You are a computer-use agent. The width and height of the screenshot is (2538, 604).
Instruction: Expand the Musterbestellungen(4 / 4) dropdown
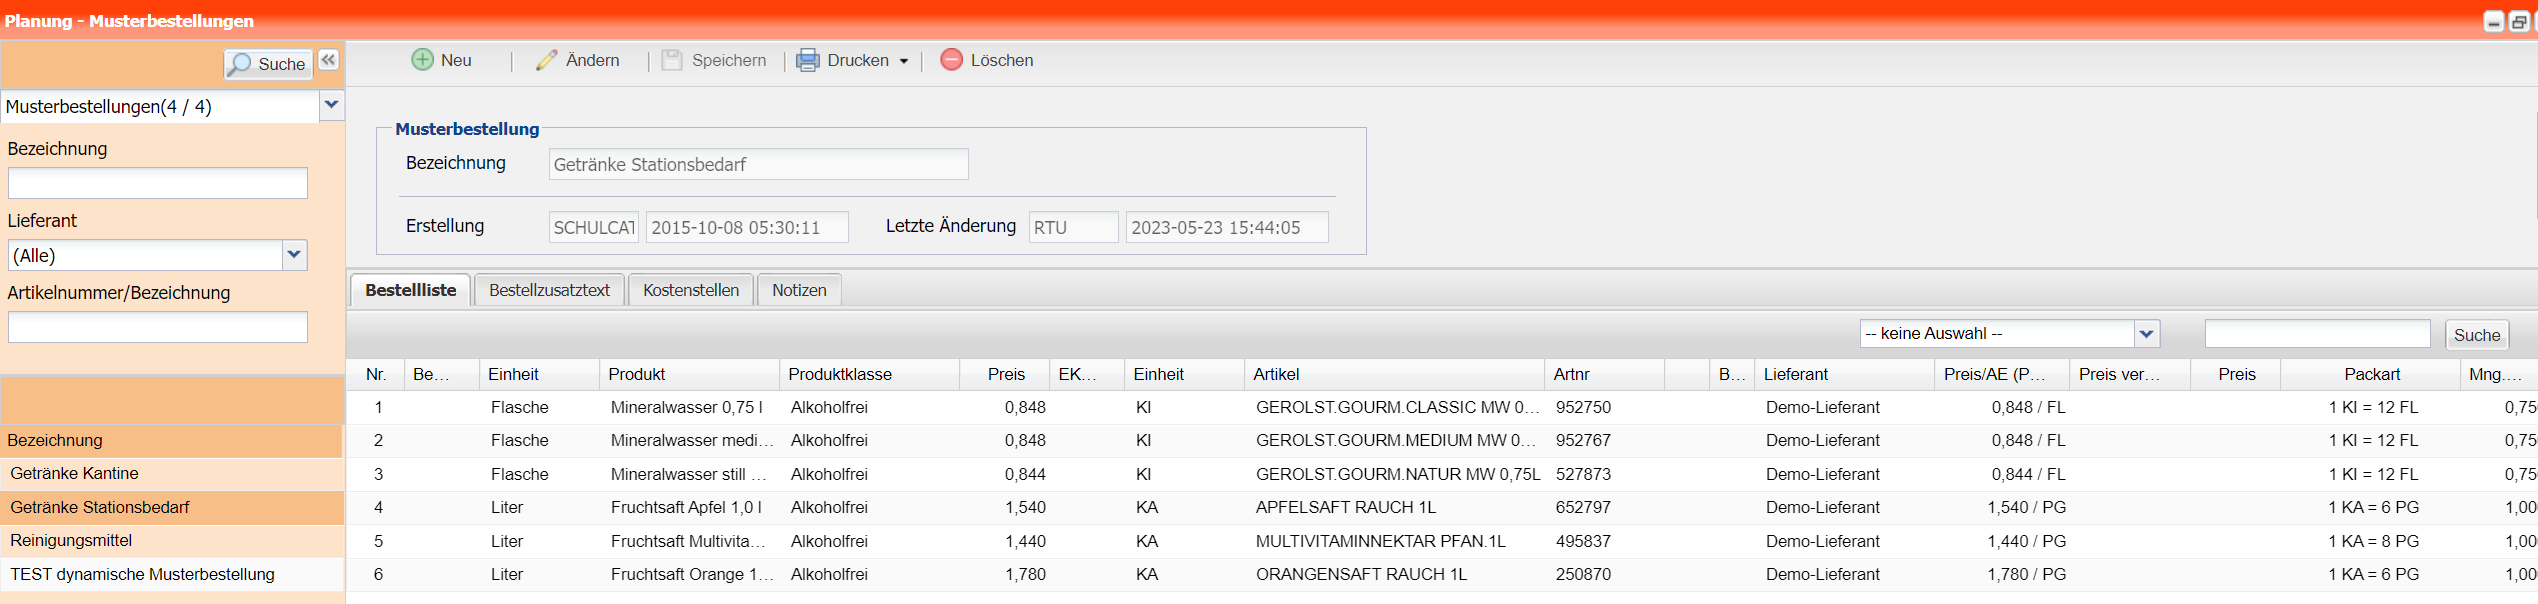click(332, 105)
